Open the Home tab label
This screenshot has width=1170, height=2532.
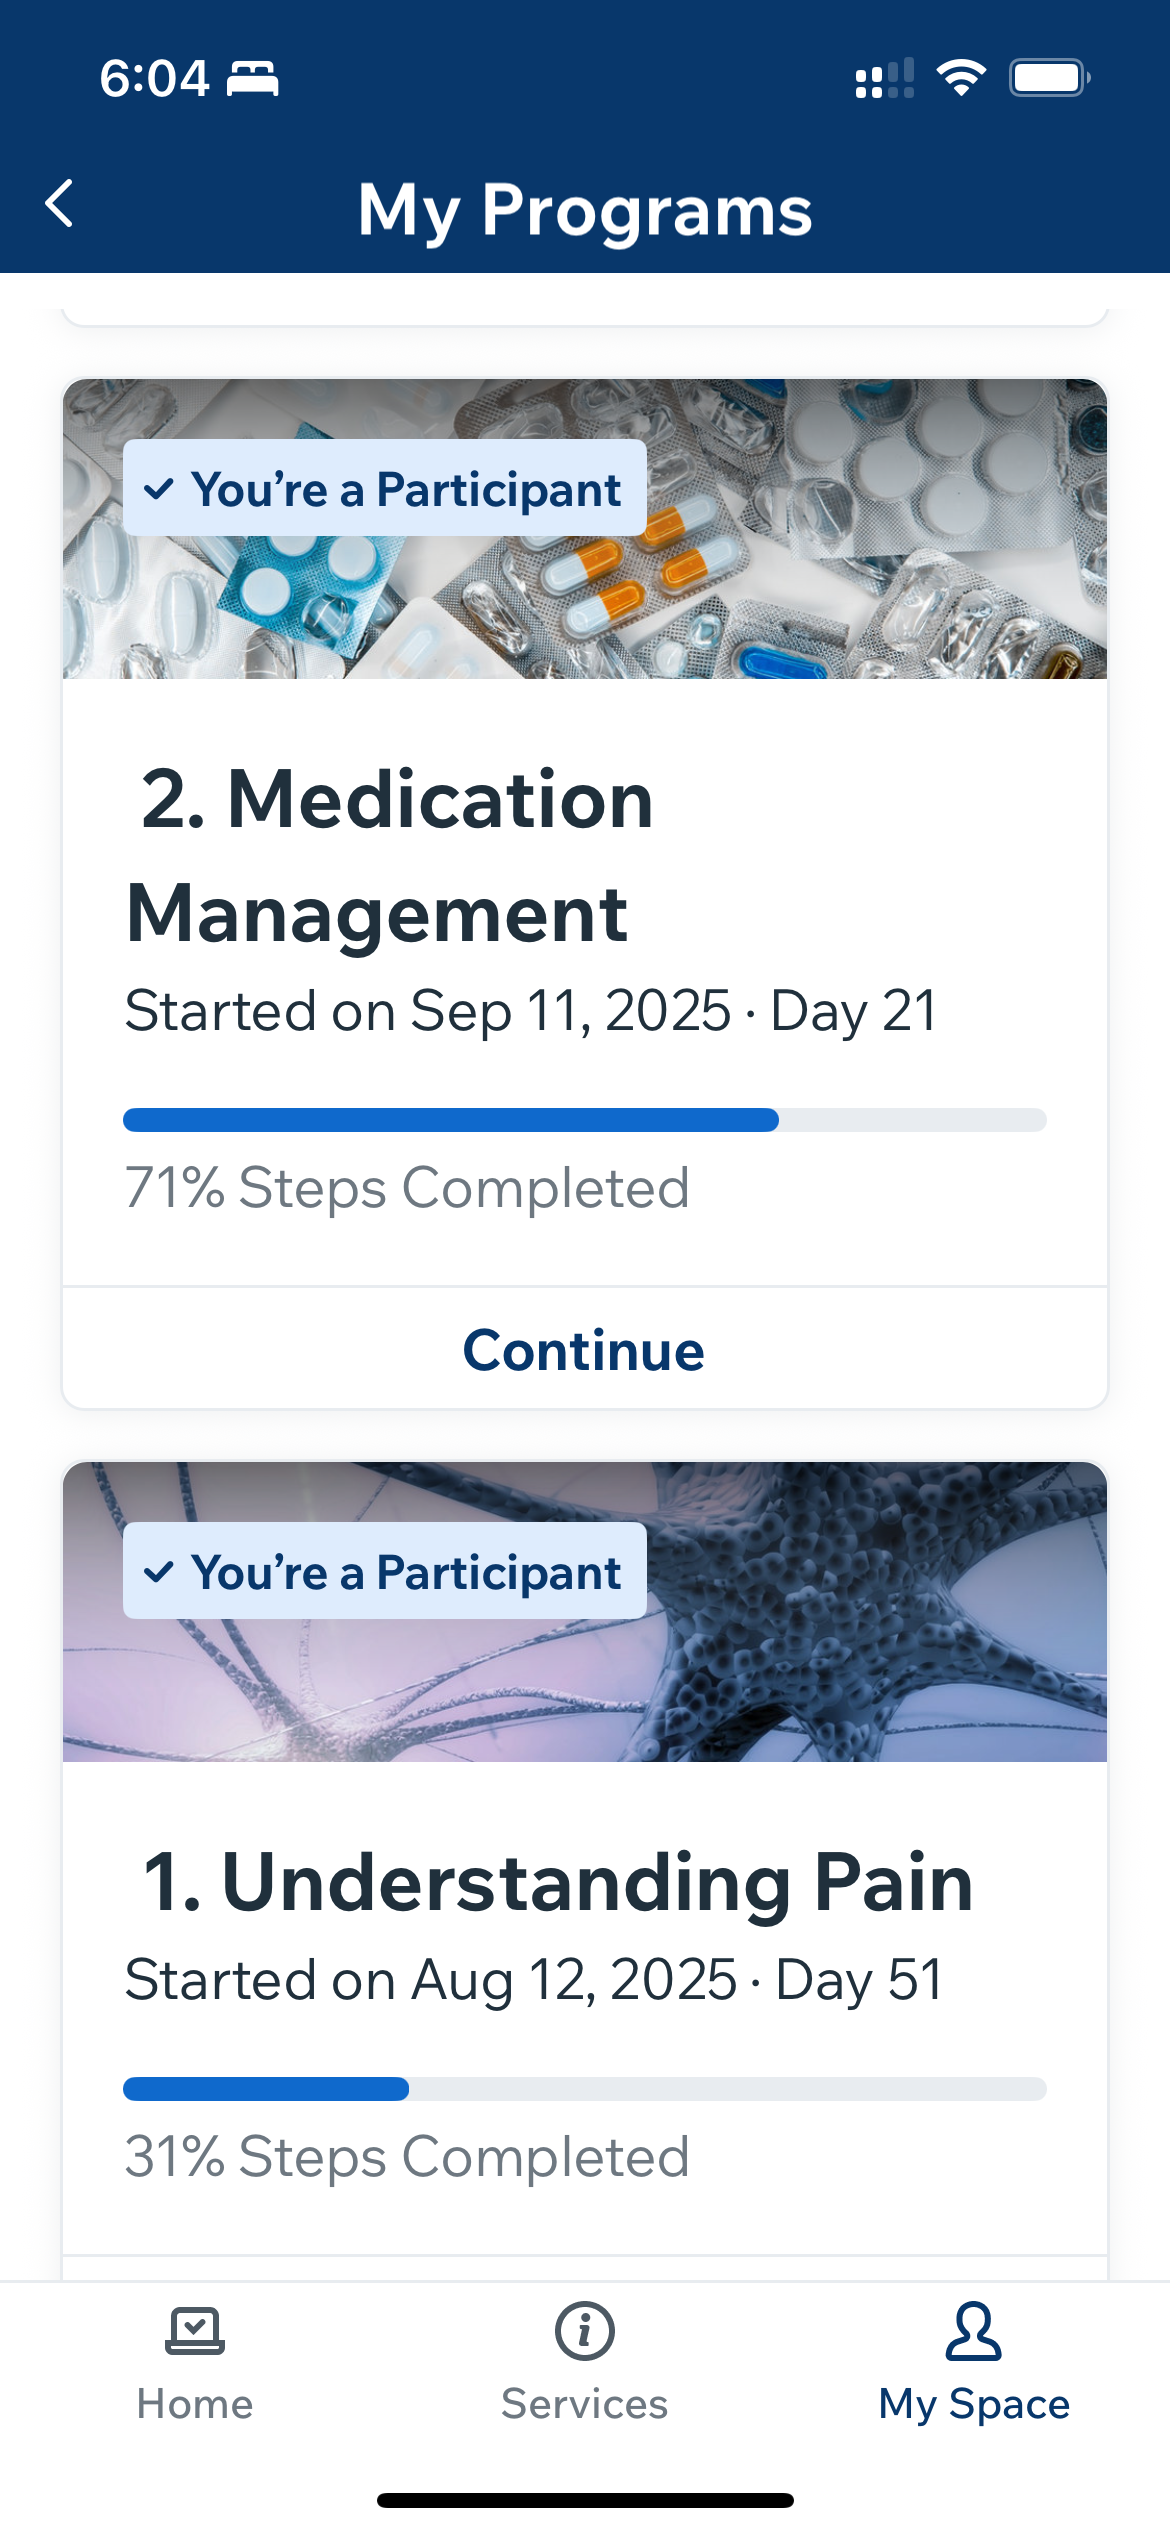point(195,2404)
